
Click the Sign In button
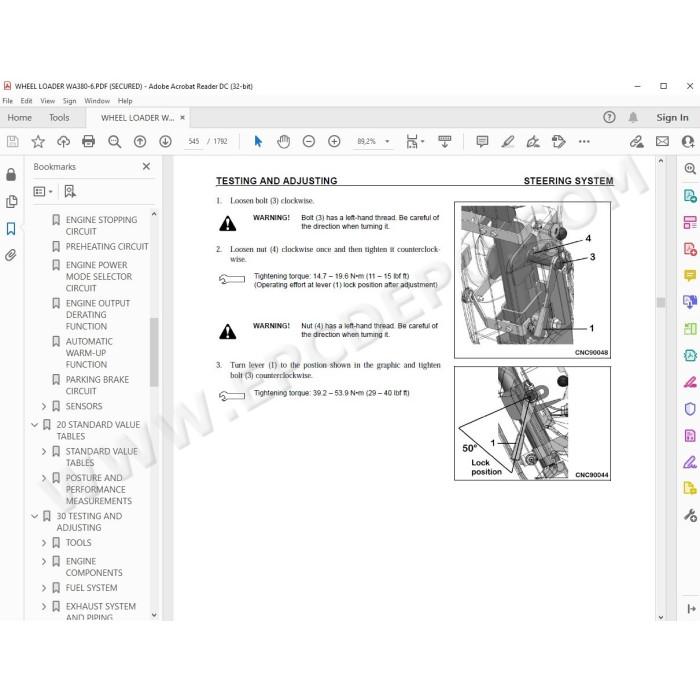click(x=672, y=117)
